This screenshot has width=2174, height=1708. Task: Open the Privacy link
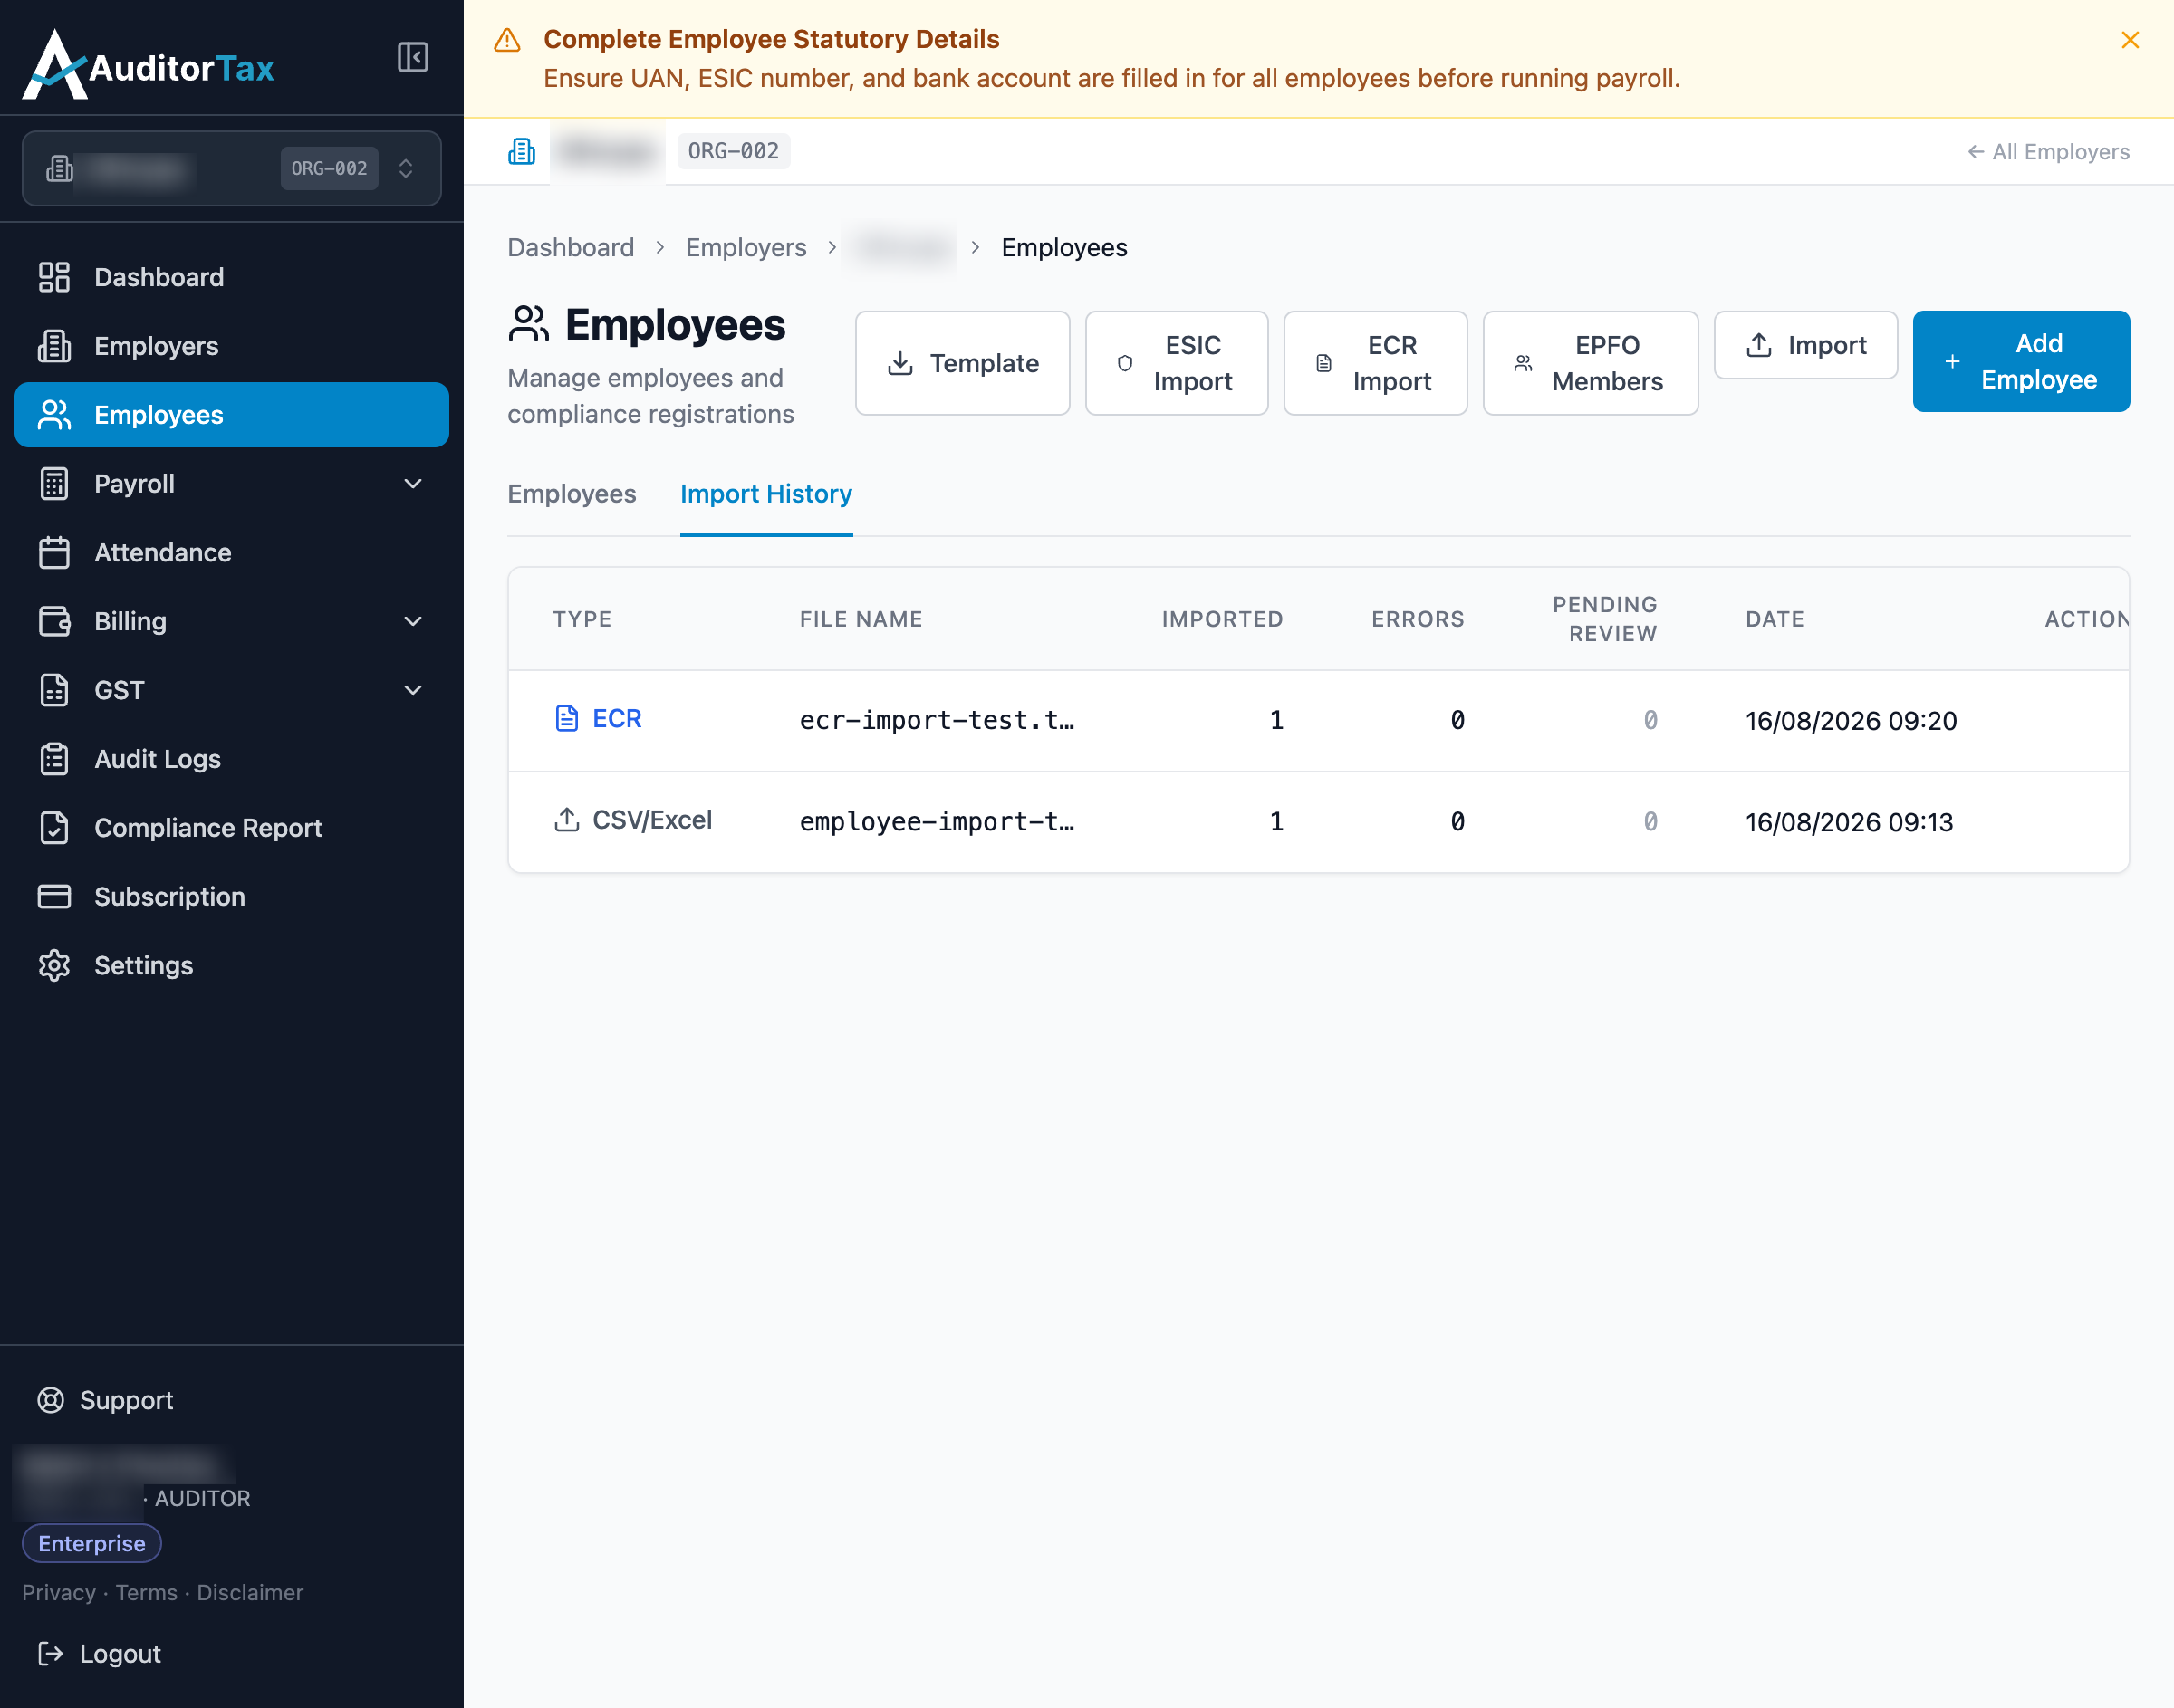tap(58, 1592)
